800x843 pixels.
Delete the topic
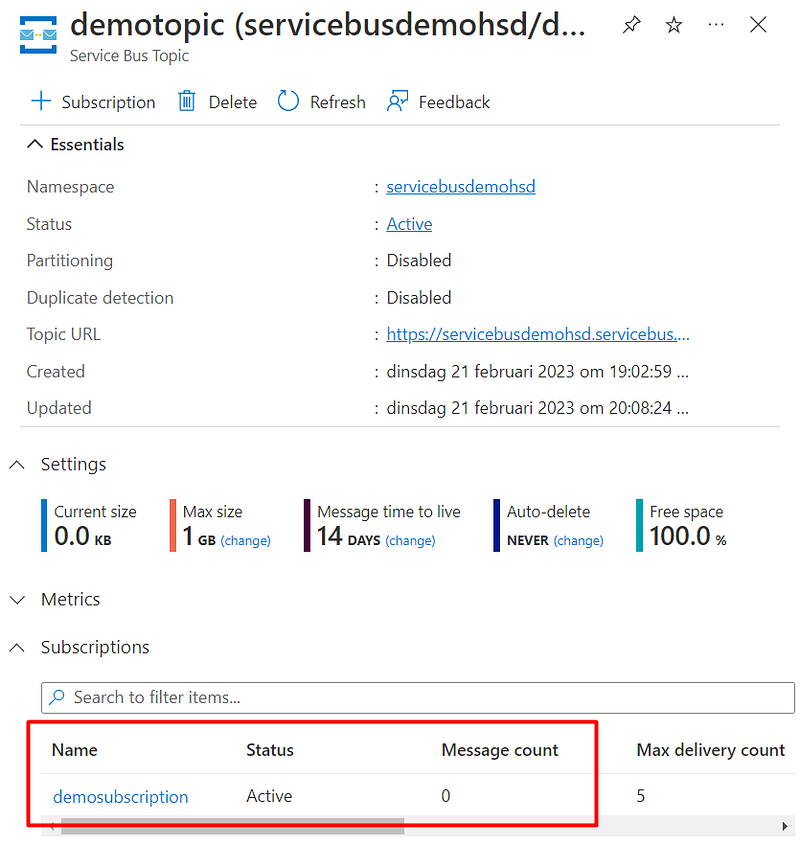[x=217, y=102]
